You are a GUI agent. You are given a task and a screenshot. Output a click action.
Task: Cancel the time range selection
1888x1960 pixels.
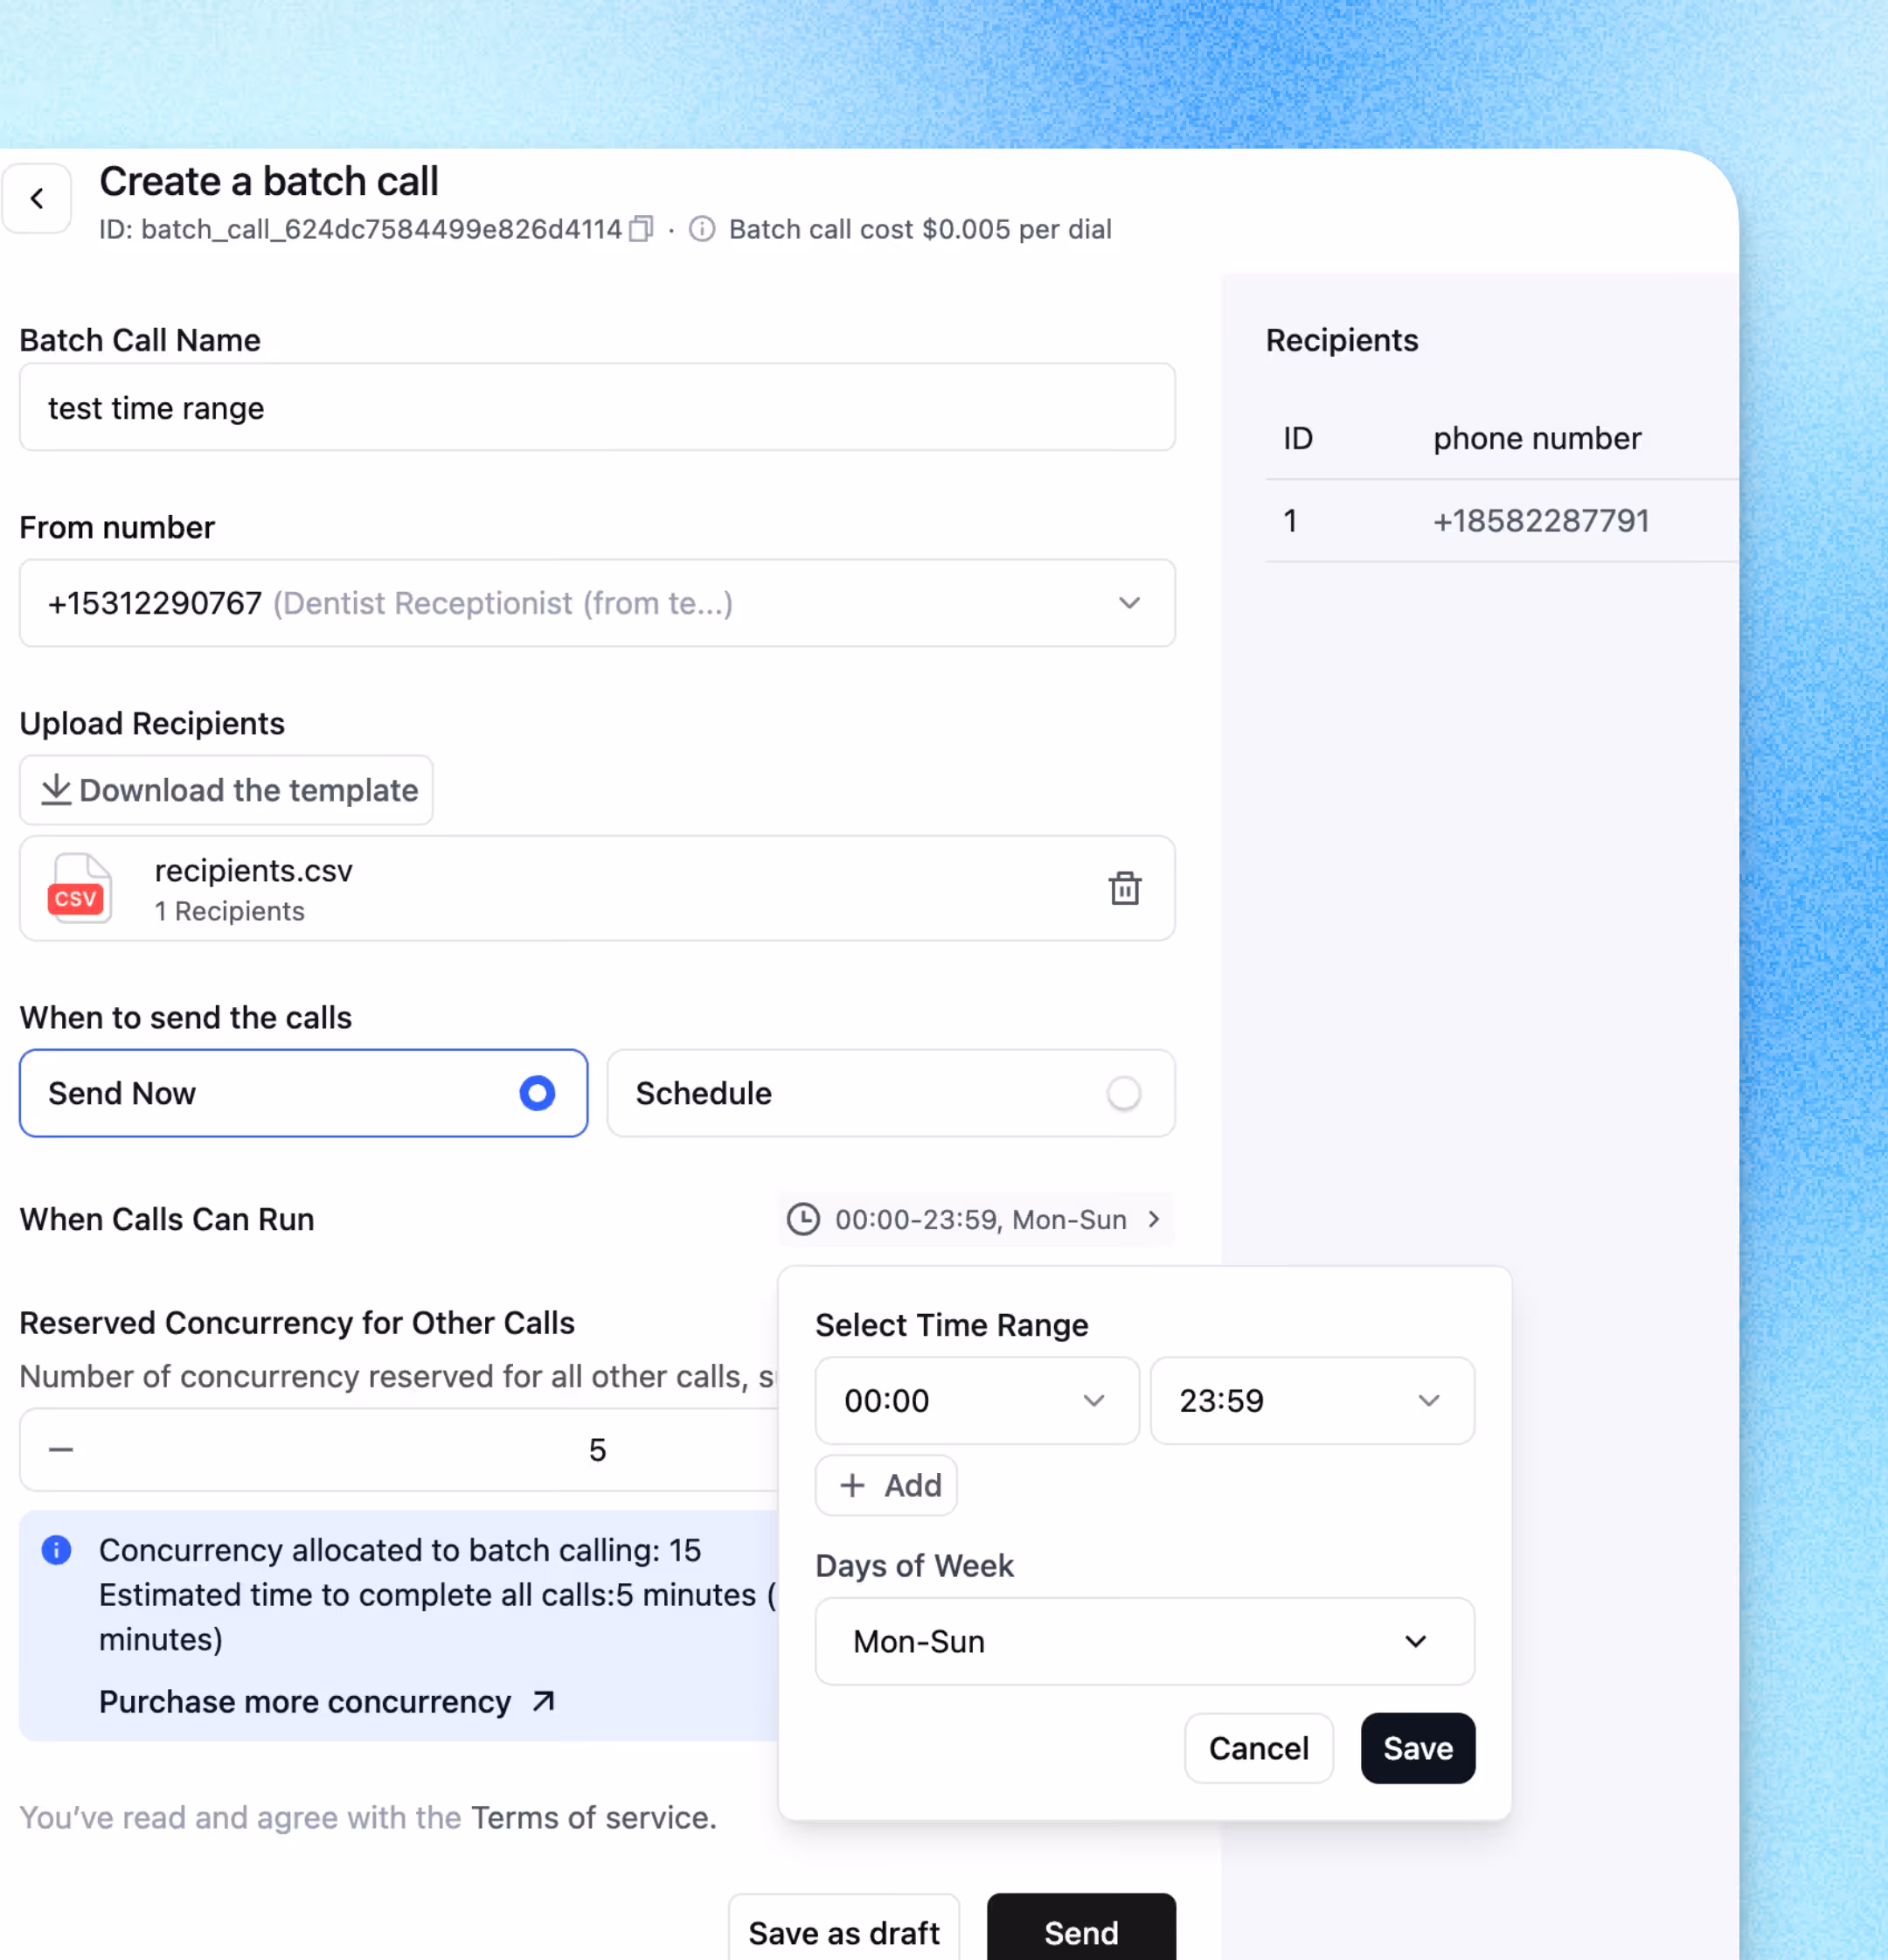coord(1258,1748)
